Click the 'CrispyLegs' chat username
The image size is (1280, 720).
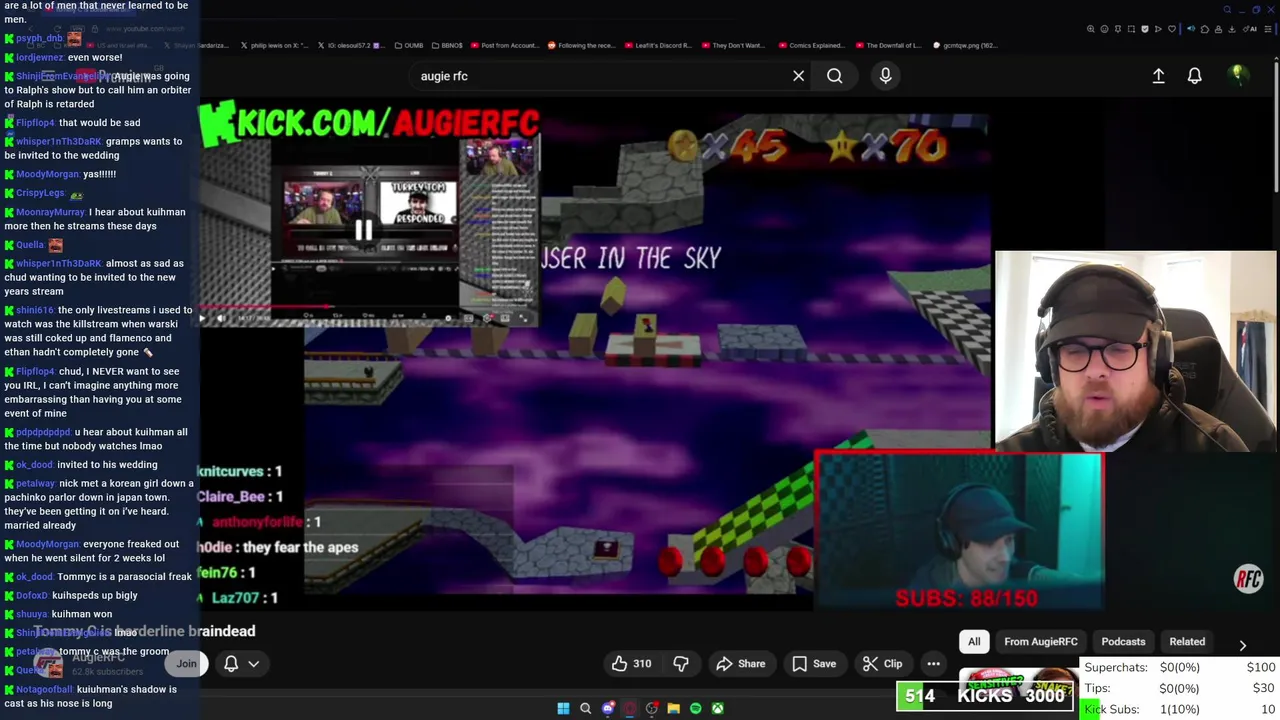(x=40, y=193)
